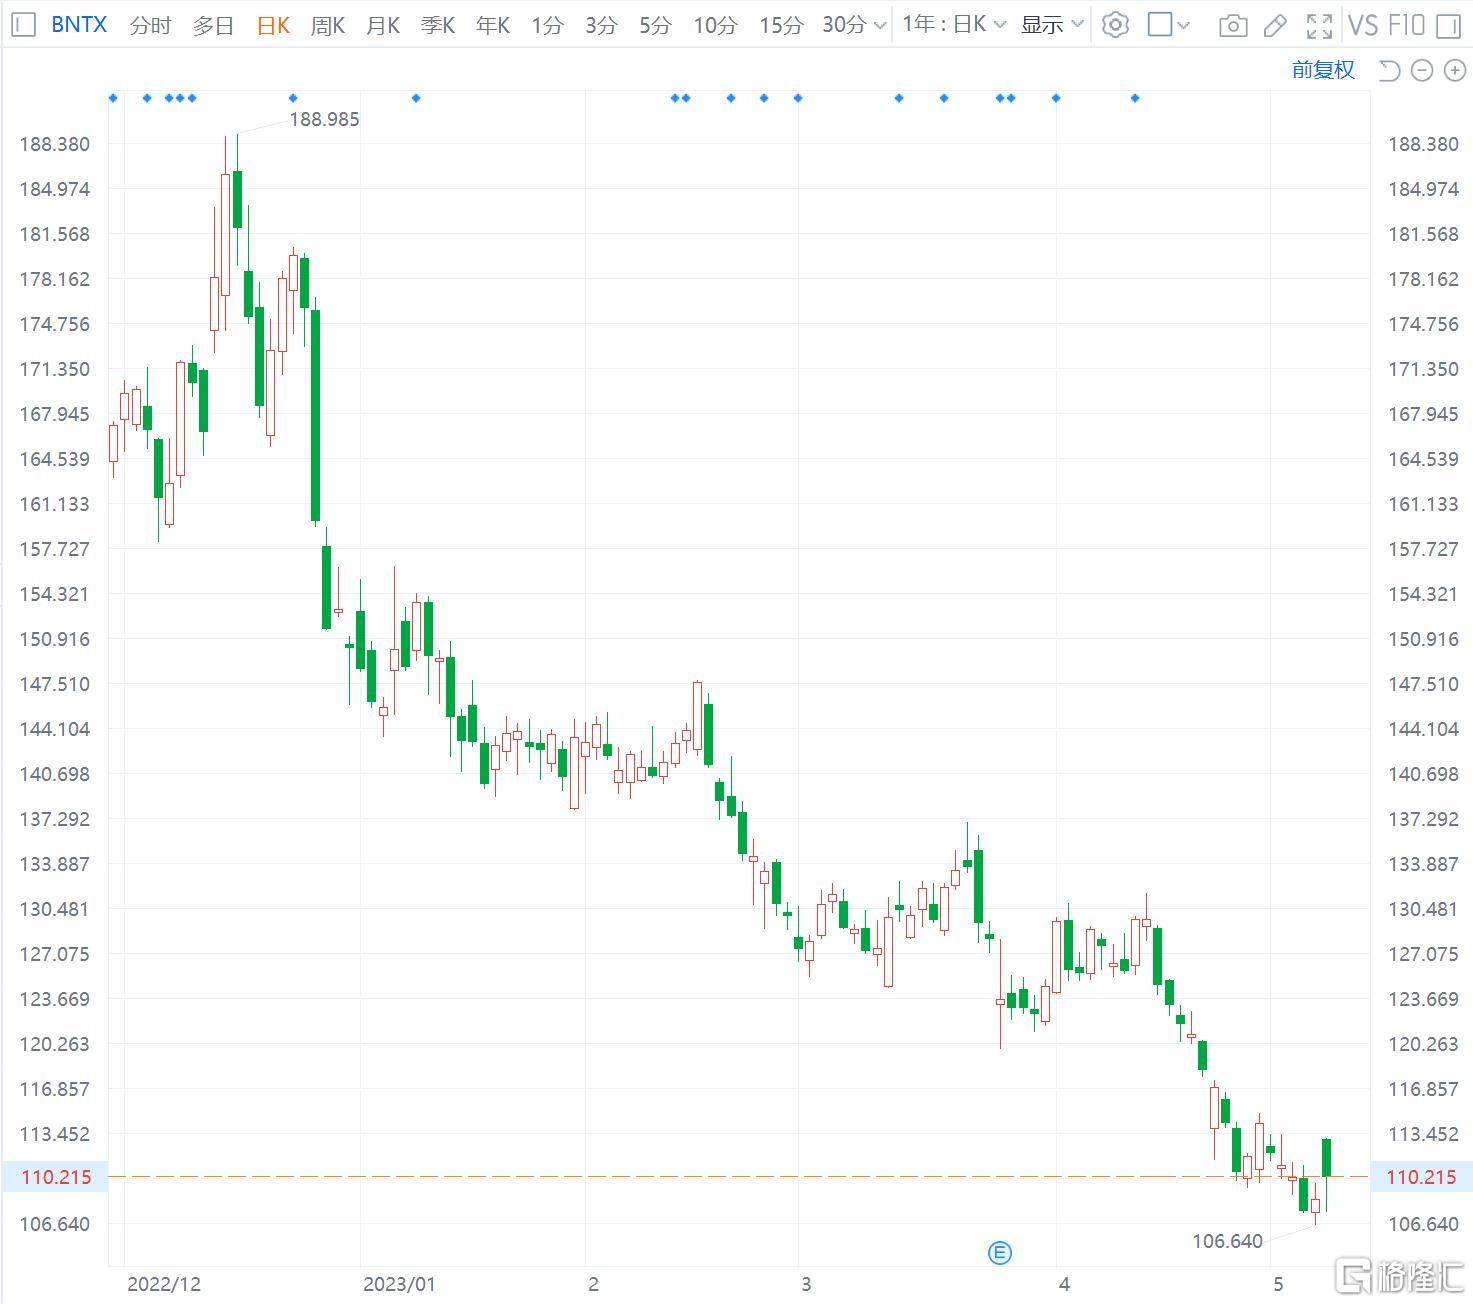The height and width of the screenshot is (1304, 1473).
Task: Open chart settings gear
Action: coord(1115,25)
